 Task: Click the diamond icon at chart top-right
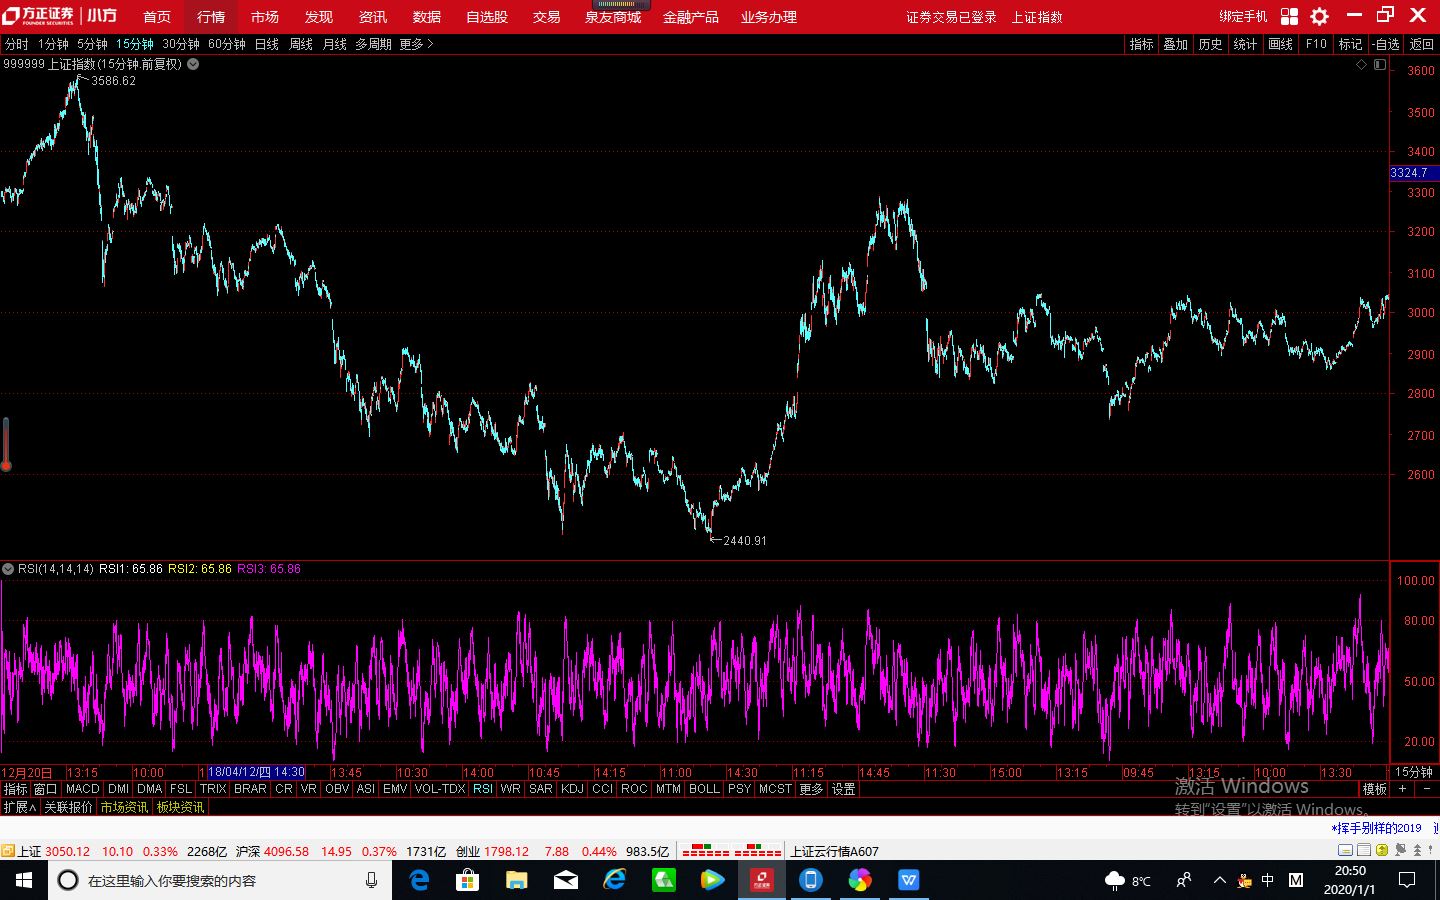point(1361,64)
